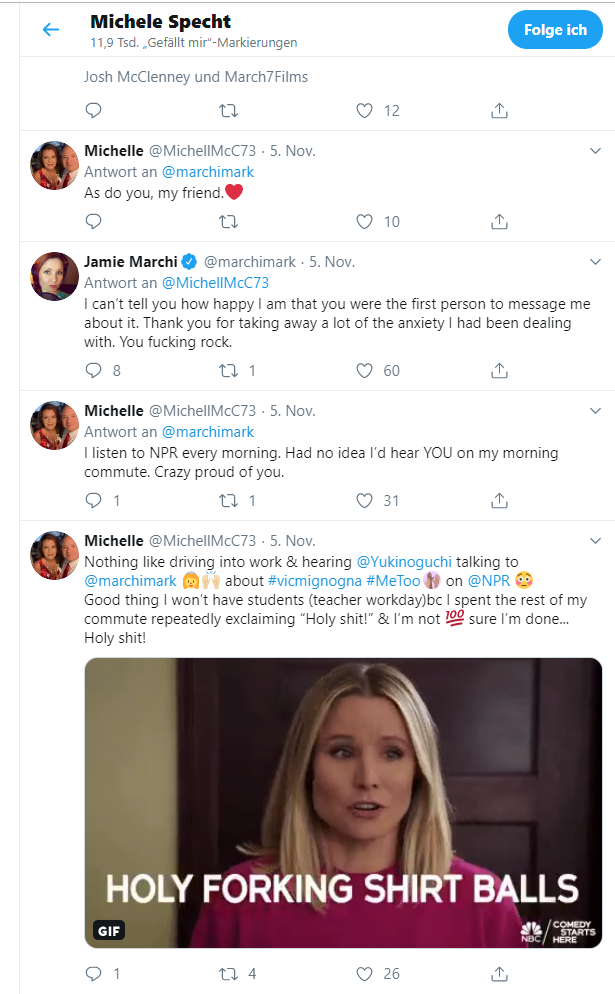Open the @Yukinoguchi mention link
The width and height of the screenshot is (615, 994).
(x=405, y=562)
